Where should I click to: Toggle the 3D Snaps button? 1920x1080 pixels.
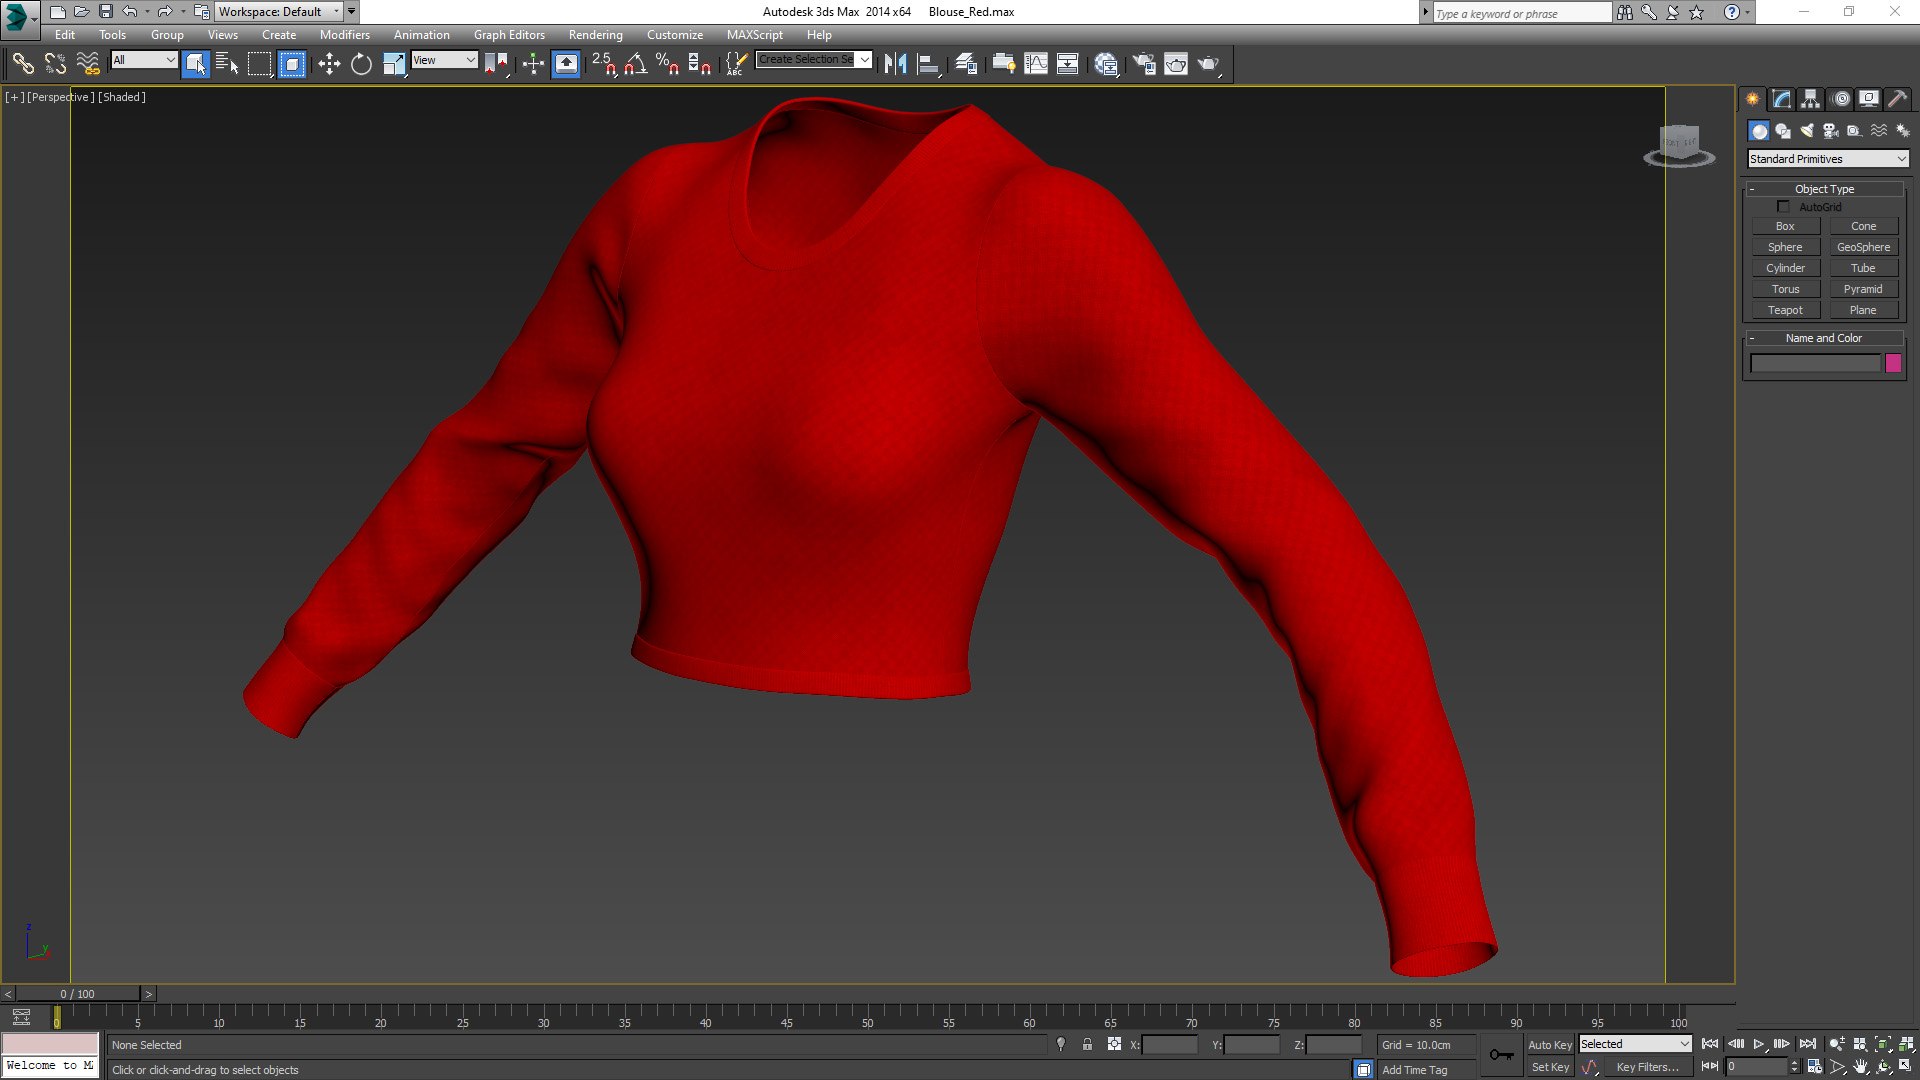click(604, 64)
